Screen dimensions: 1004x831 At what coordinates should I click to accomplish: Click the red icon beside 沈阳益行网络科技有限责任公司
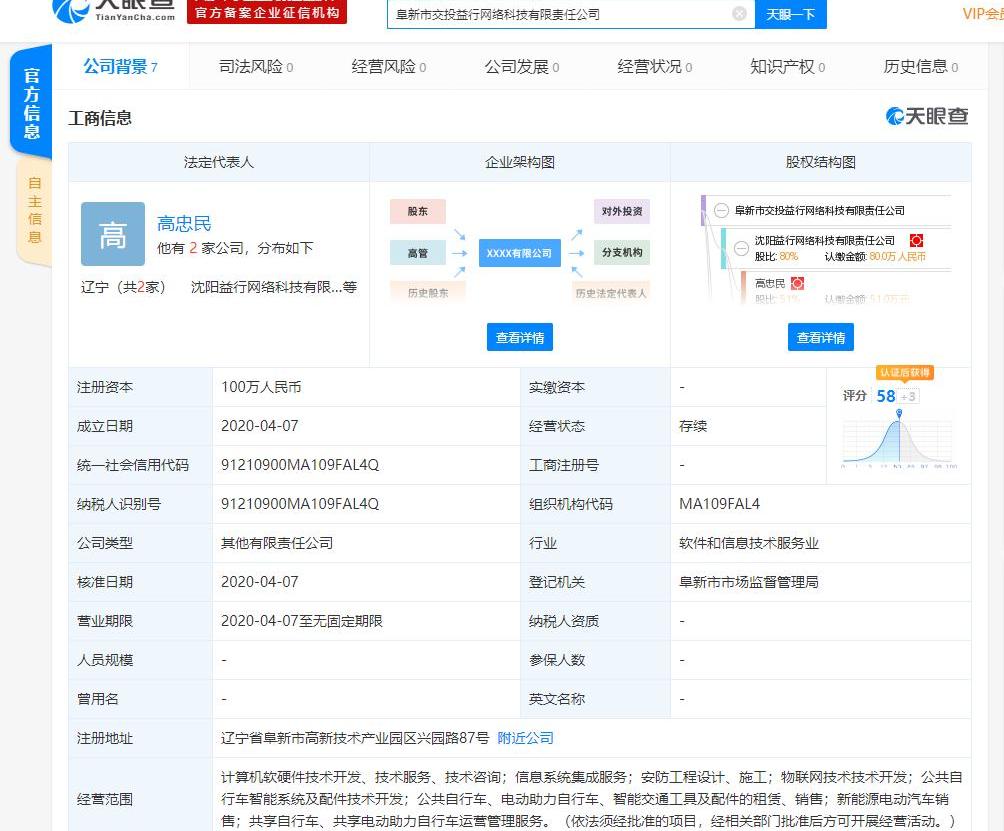click(x=916, y=241)
